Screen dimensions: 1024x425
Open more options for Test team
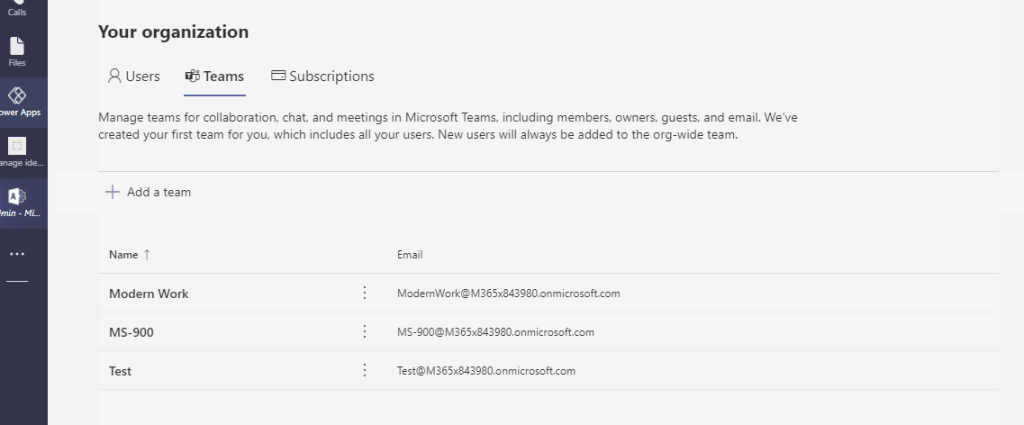point(364,370)
